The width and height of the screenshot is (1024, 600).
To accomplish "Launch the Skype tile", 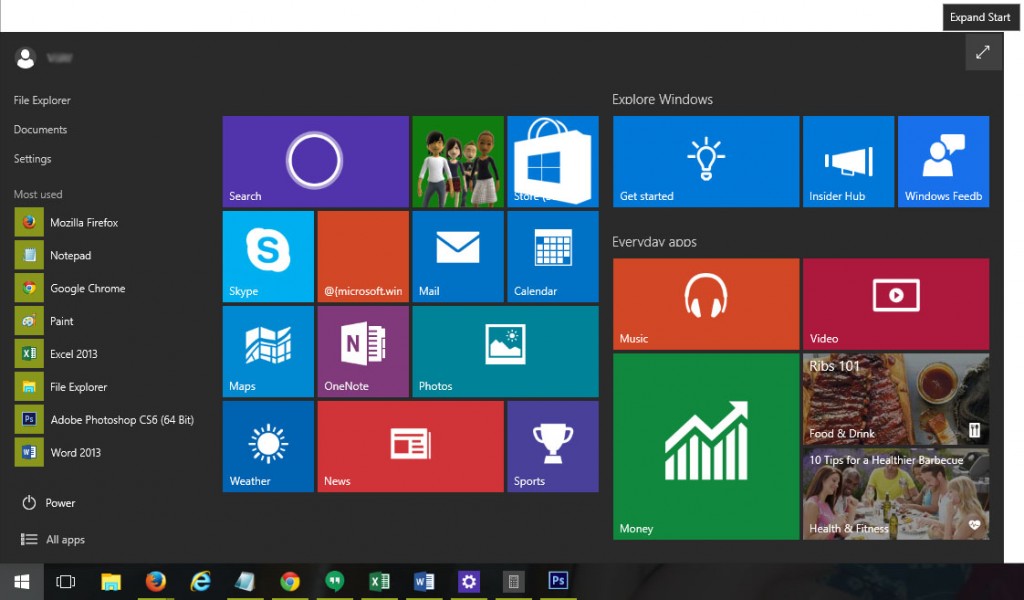I will click(x=268, y=257).
